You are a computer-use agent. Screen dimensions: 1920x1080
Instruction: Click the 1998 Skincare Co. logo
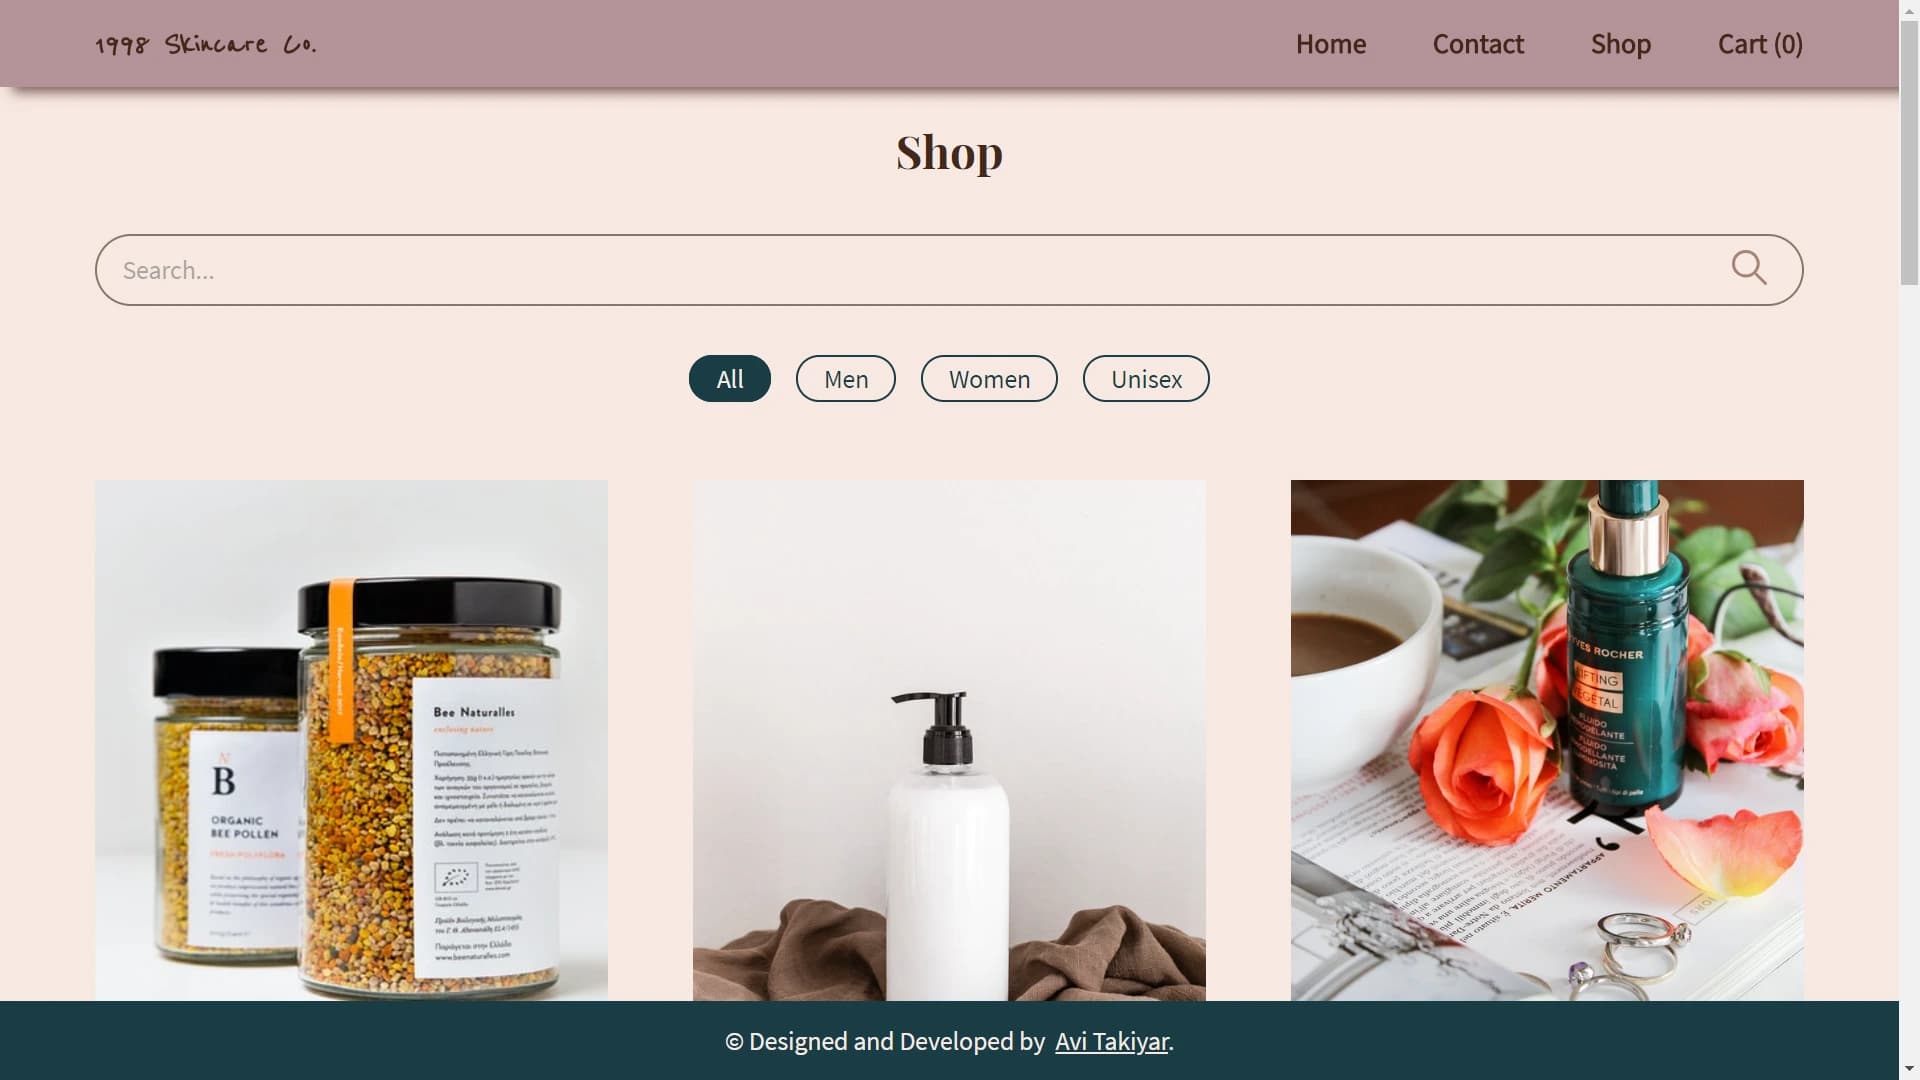(206, 44)
